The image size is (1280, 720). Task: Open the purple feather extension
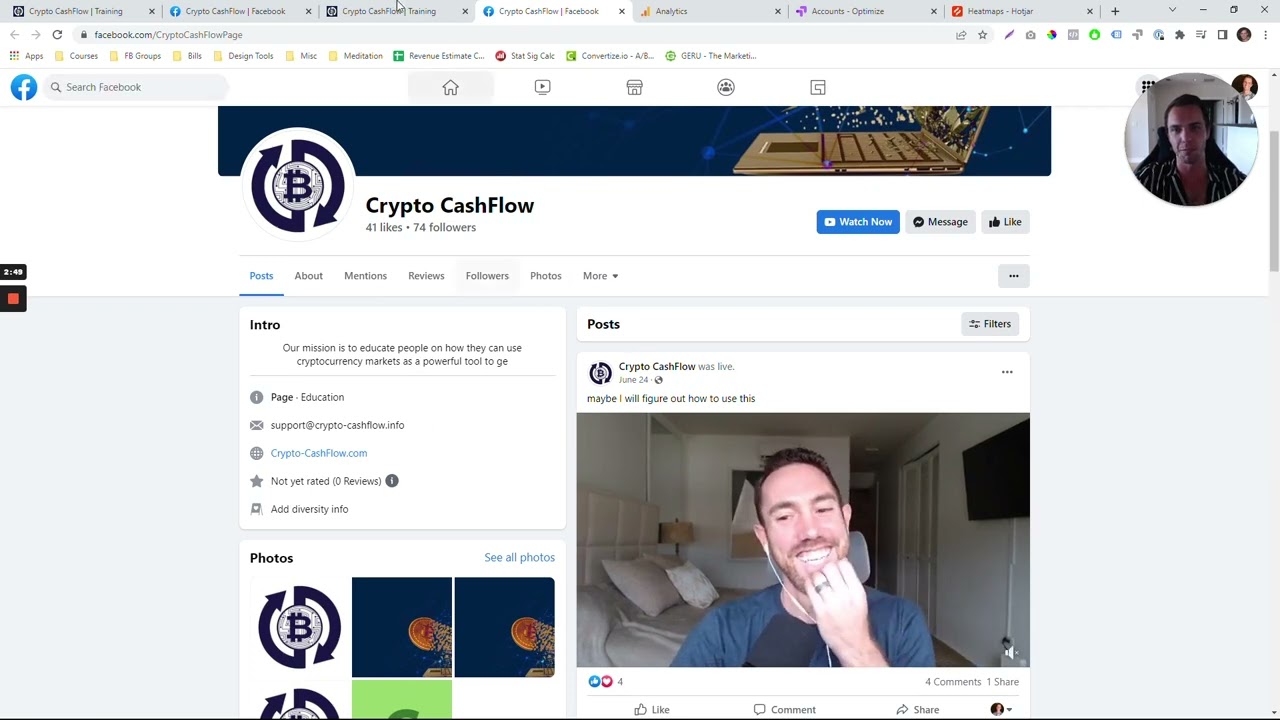coord(1009,35)
